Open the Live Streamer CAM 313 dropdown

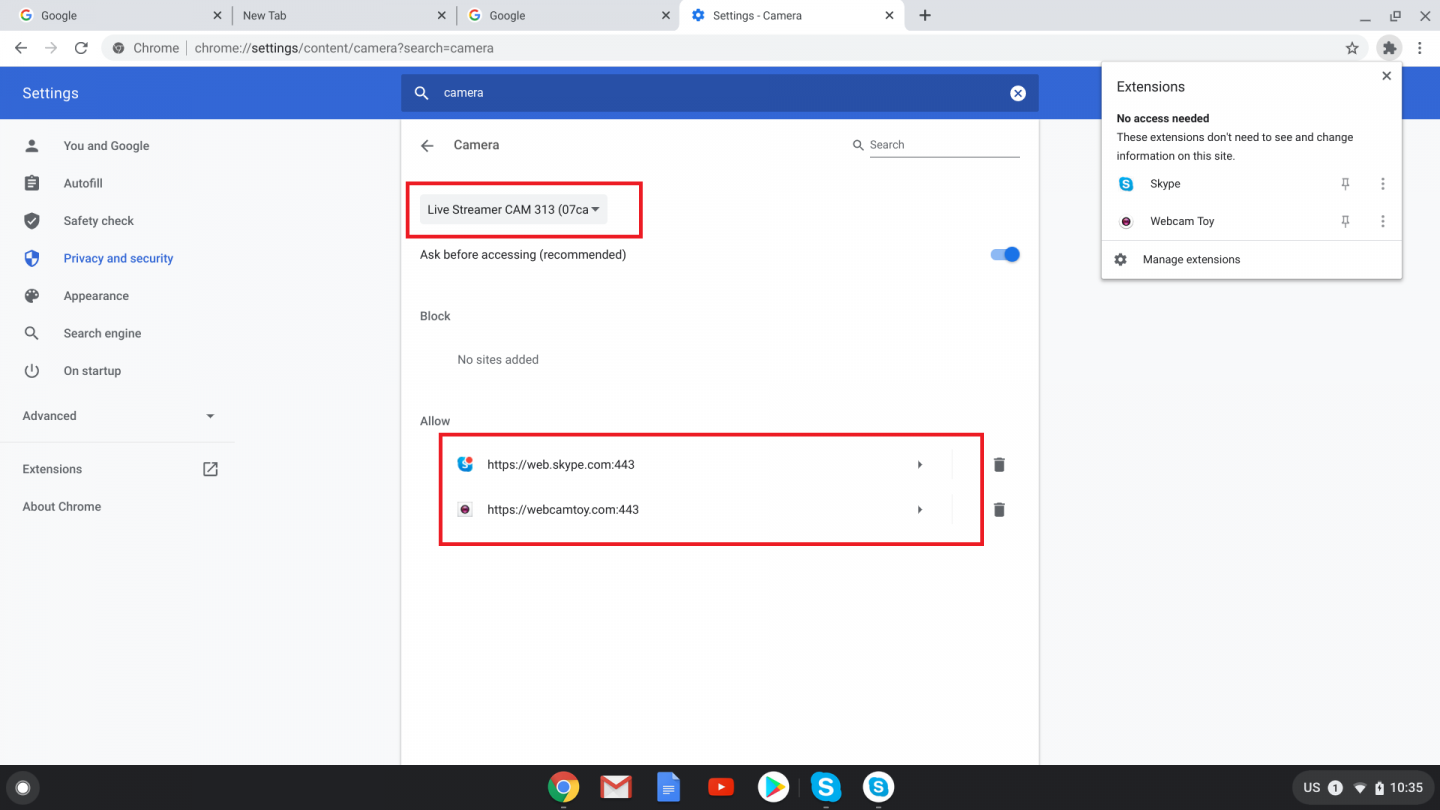point(513,210)
